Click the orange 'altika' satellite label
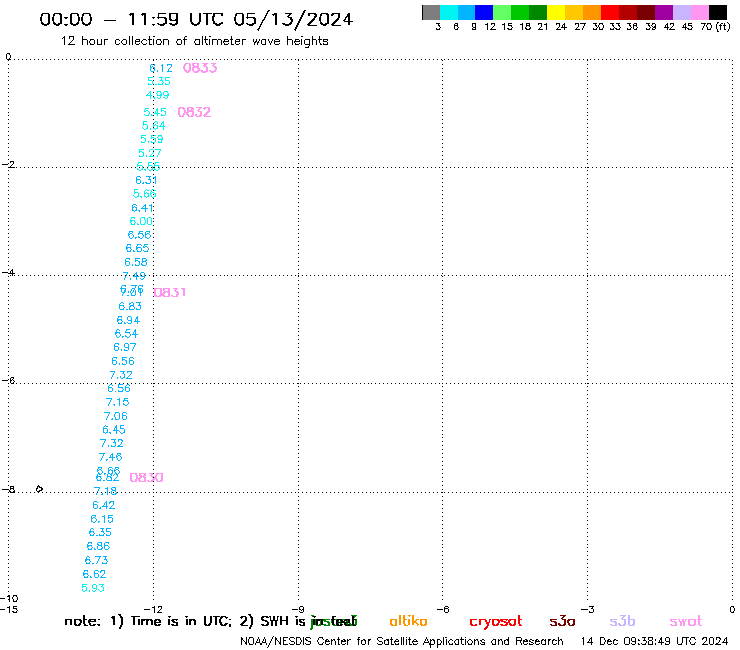740x650 pixels. click(408, 621)
